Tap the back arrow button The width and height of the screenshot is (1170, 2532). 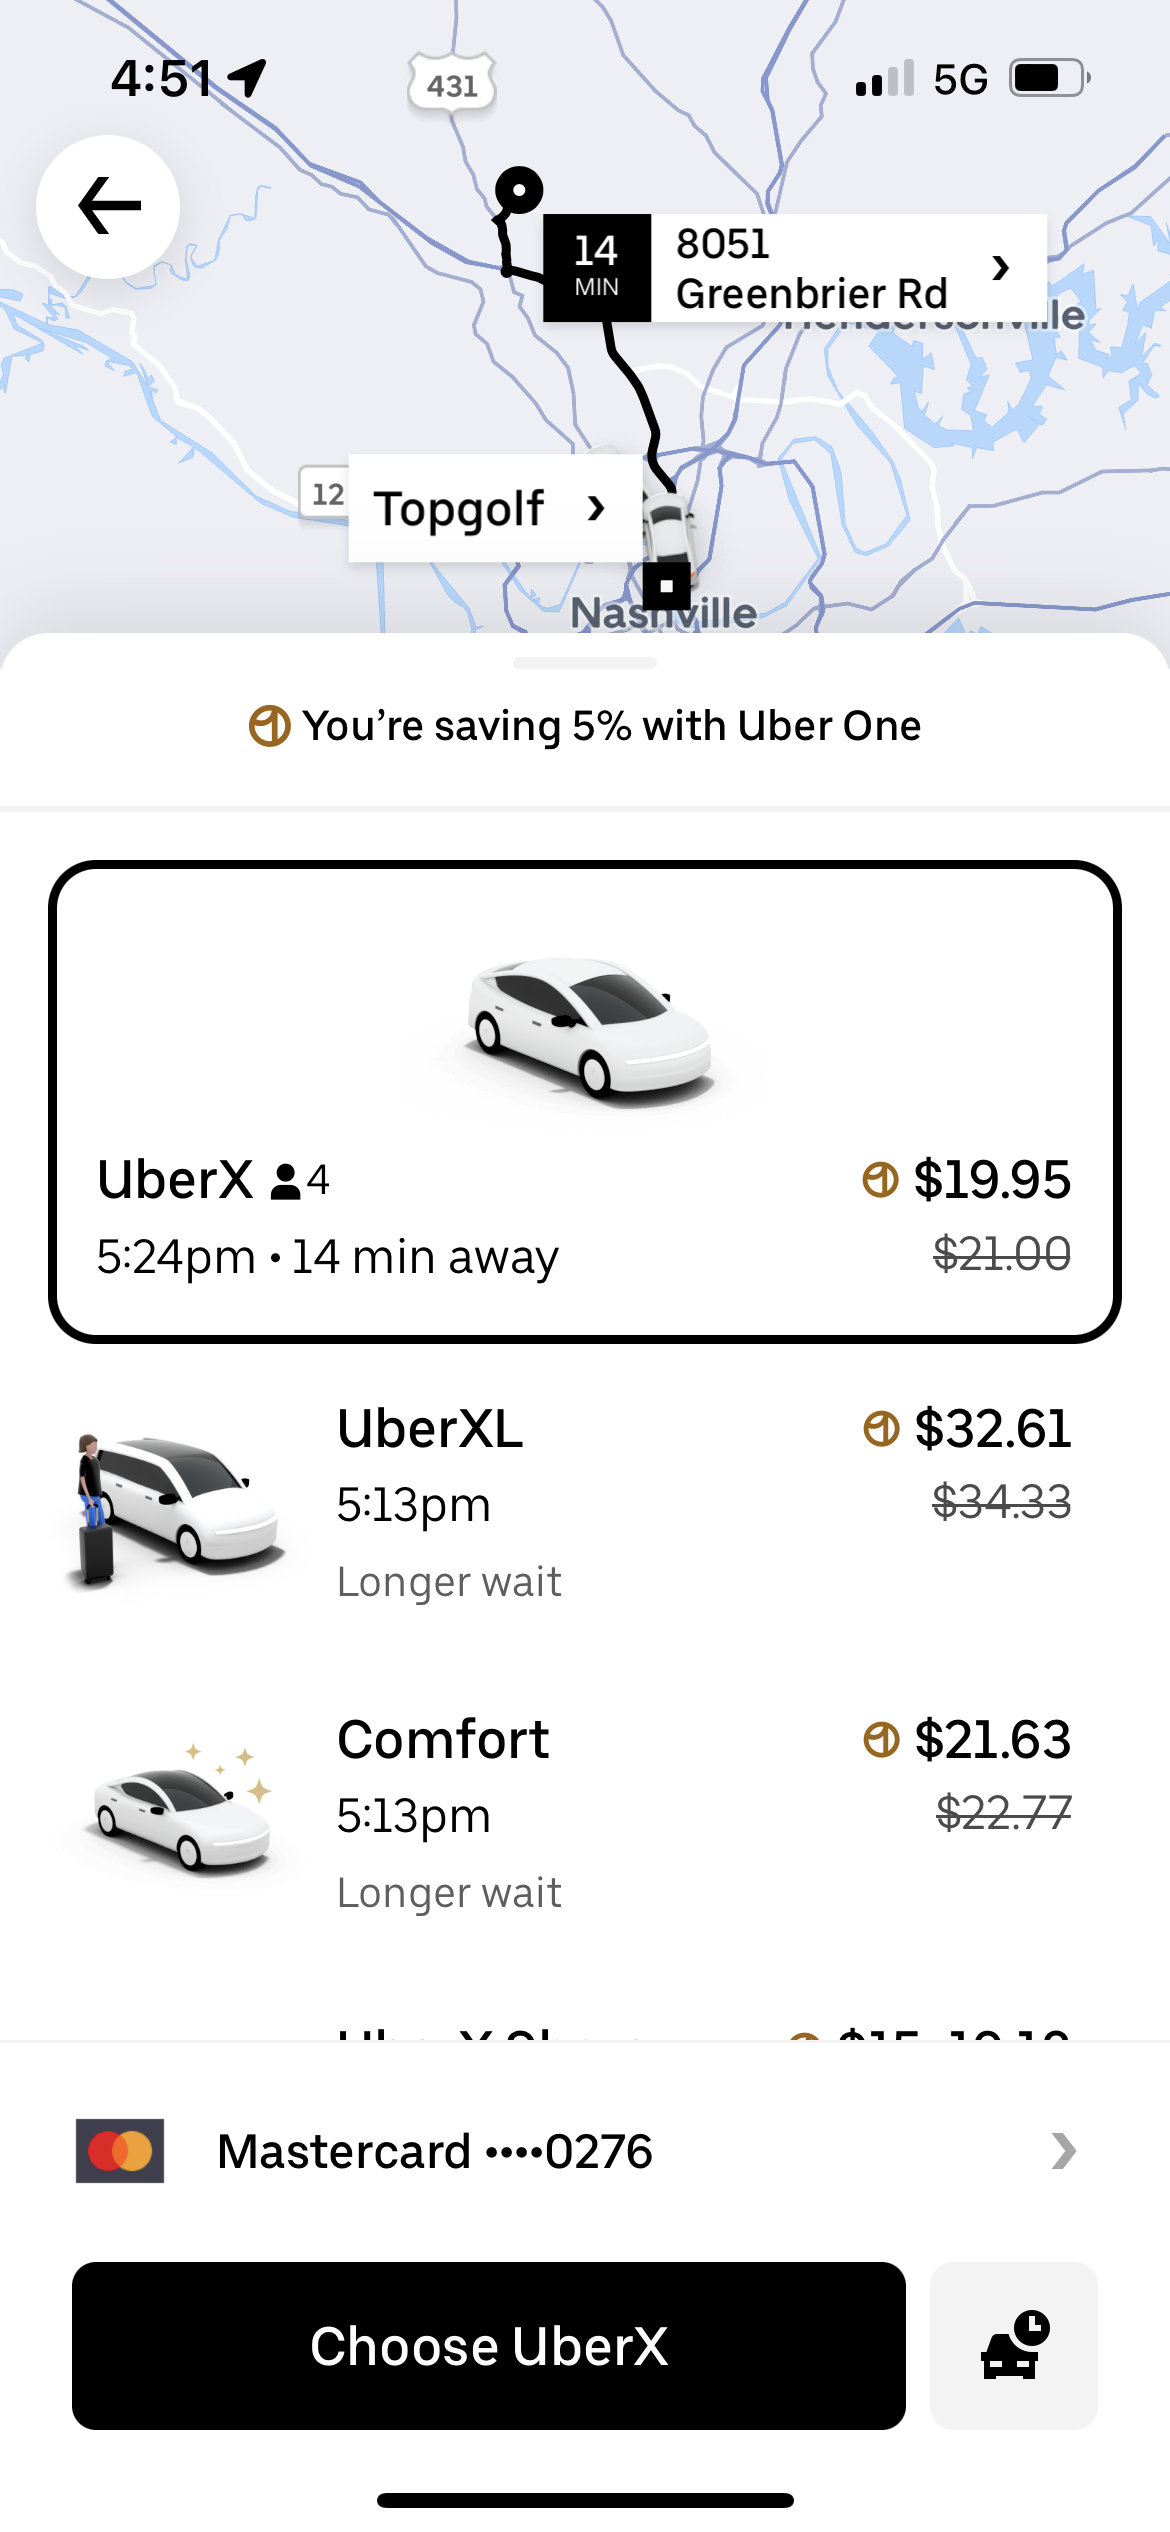(x=108, y=206)
